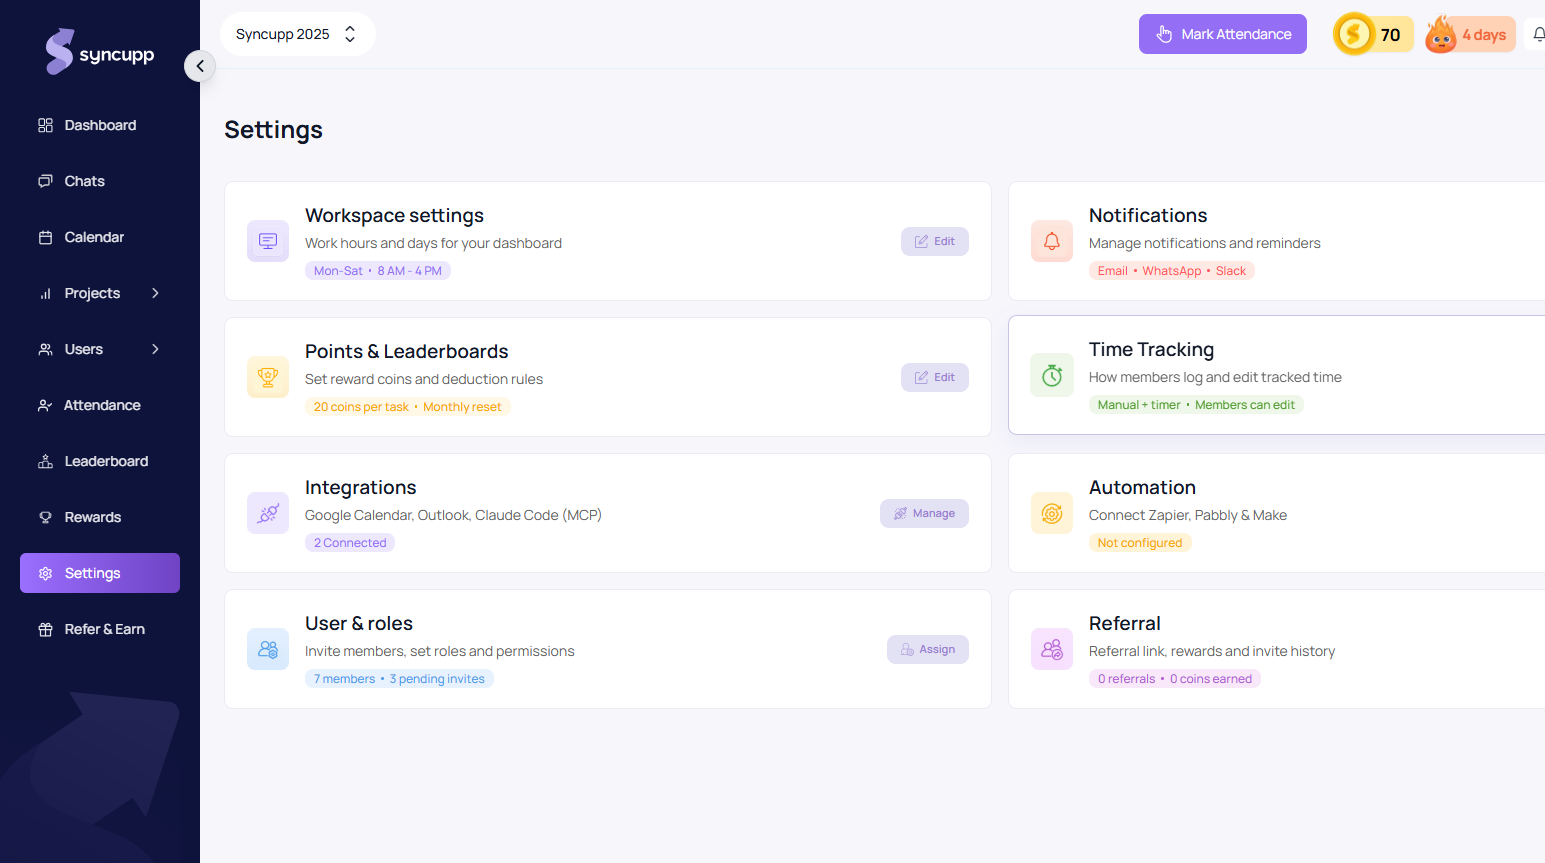Image resolution: width=1545 pixels, height=863 pixels.
Task: Click the gold coin balance icon
Action: [1354, 34]
